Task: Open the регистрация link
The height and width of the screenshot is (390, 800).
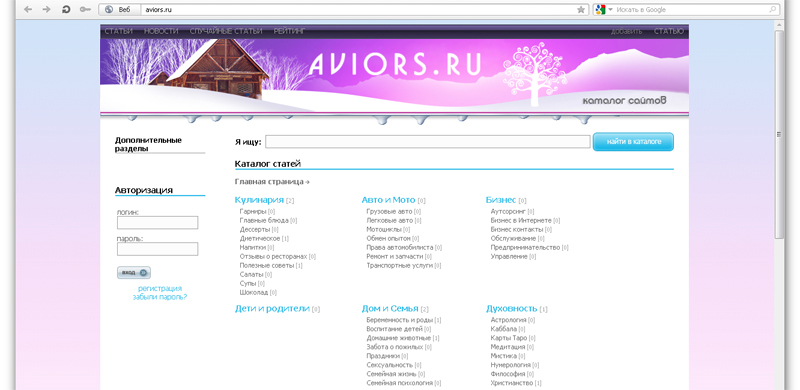Action: click(x=160, y=288)
